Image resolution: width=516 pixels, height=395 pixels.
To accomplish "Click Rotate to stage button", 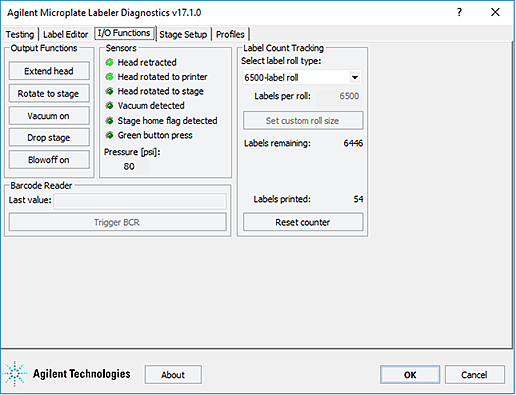I will (49, 94).
